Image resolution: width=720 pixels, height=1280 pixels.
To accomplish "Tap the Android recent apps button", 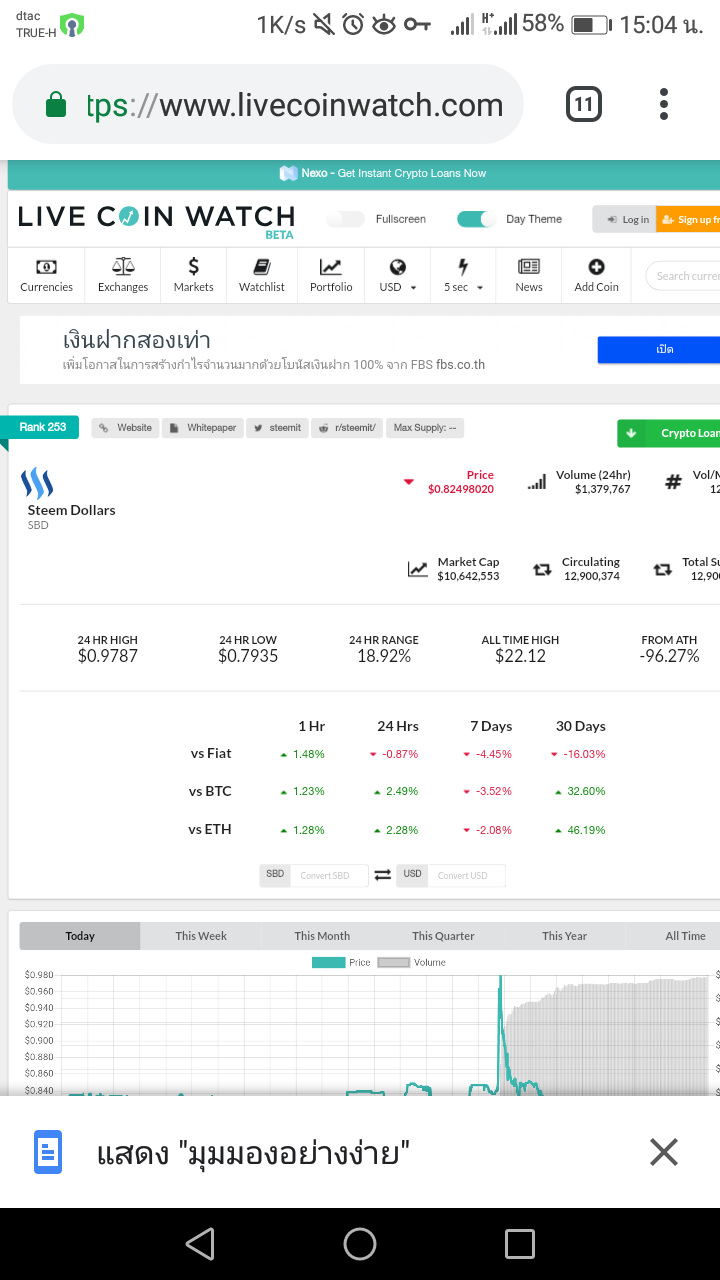I will click(520, 1244).
